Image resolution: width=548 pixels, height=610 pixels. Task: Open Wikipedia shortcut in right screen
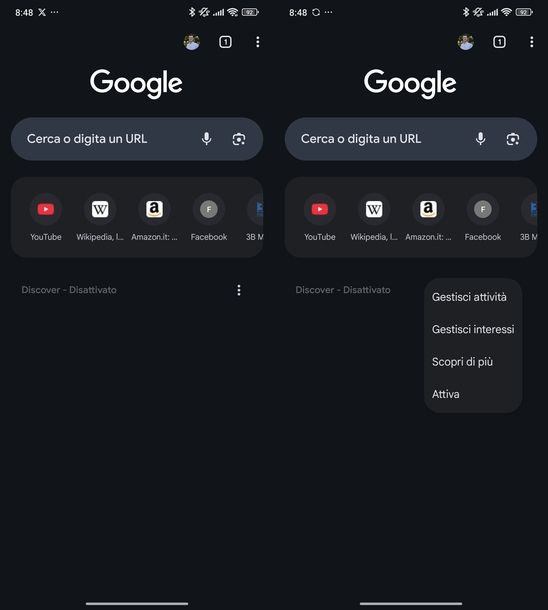374,217
